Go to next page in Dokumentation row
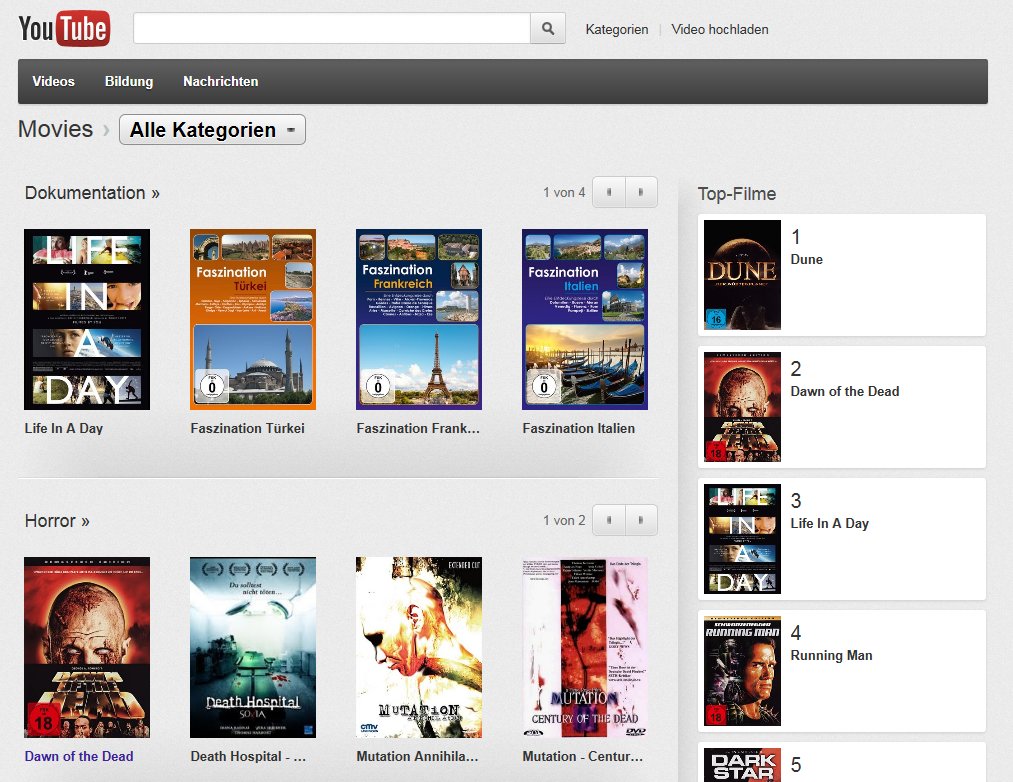Screen dimensions: 1013x782 coord(641,192)
